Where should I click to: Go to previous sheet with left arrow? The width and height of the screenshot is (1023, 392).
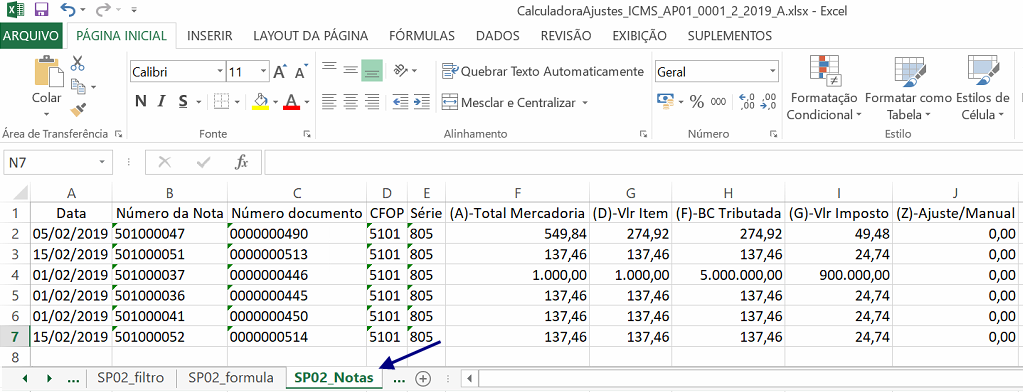[x=25, y=378]
